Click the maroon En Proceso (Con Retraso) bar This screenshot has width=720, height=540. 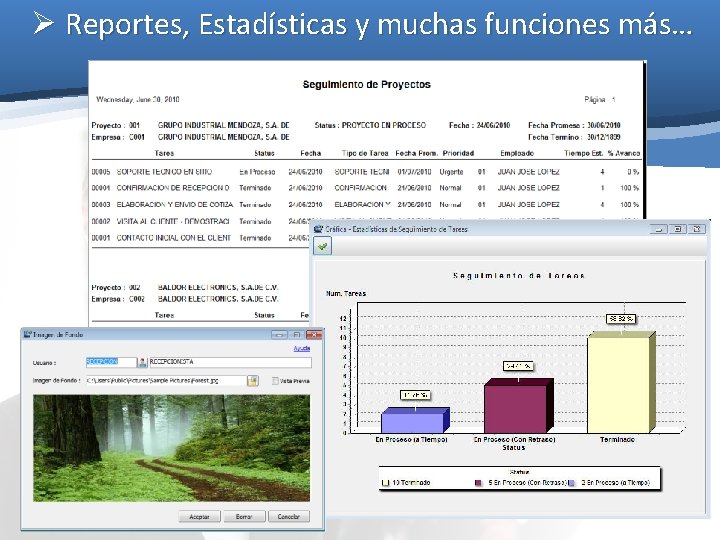point(518,406)
